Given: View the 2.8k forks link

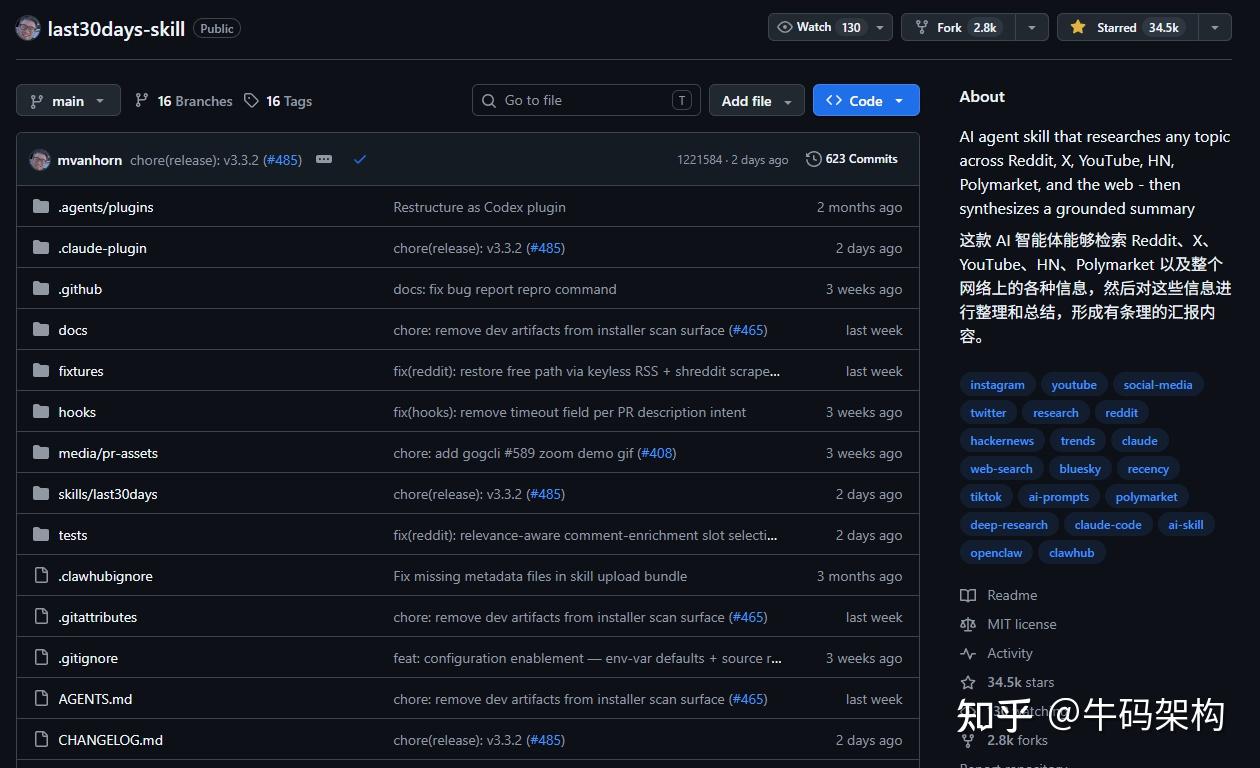Looking at the screenshot, I should pos(1004,740).
